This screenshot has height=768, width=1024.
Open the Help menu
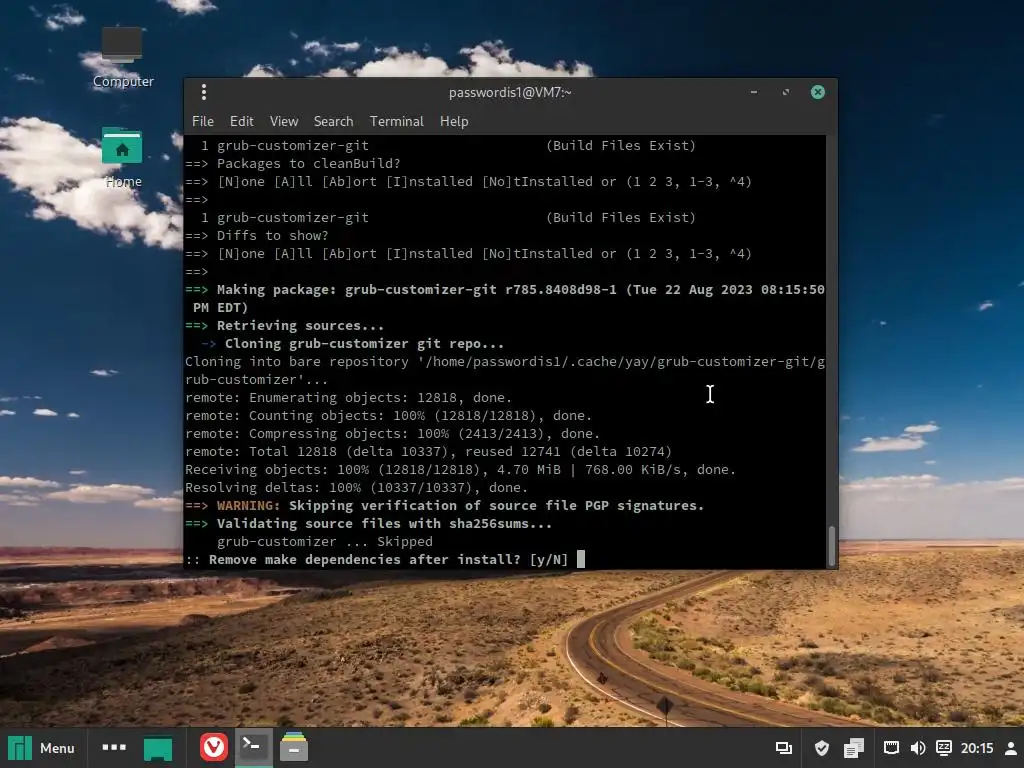point(454,121)
